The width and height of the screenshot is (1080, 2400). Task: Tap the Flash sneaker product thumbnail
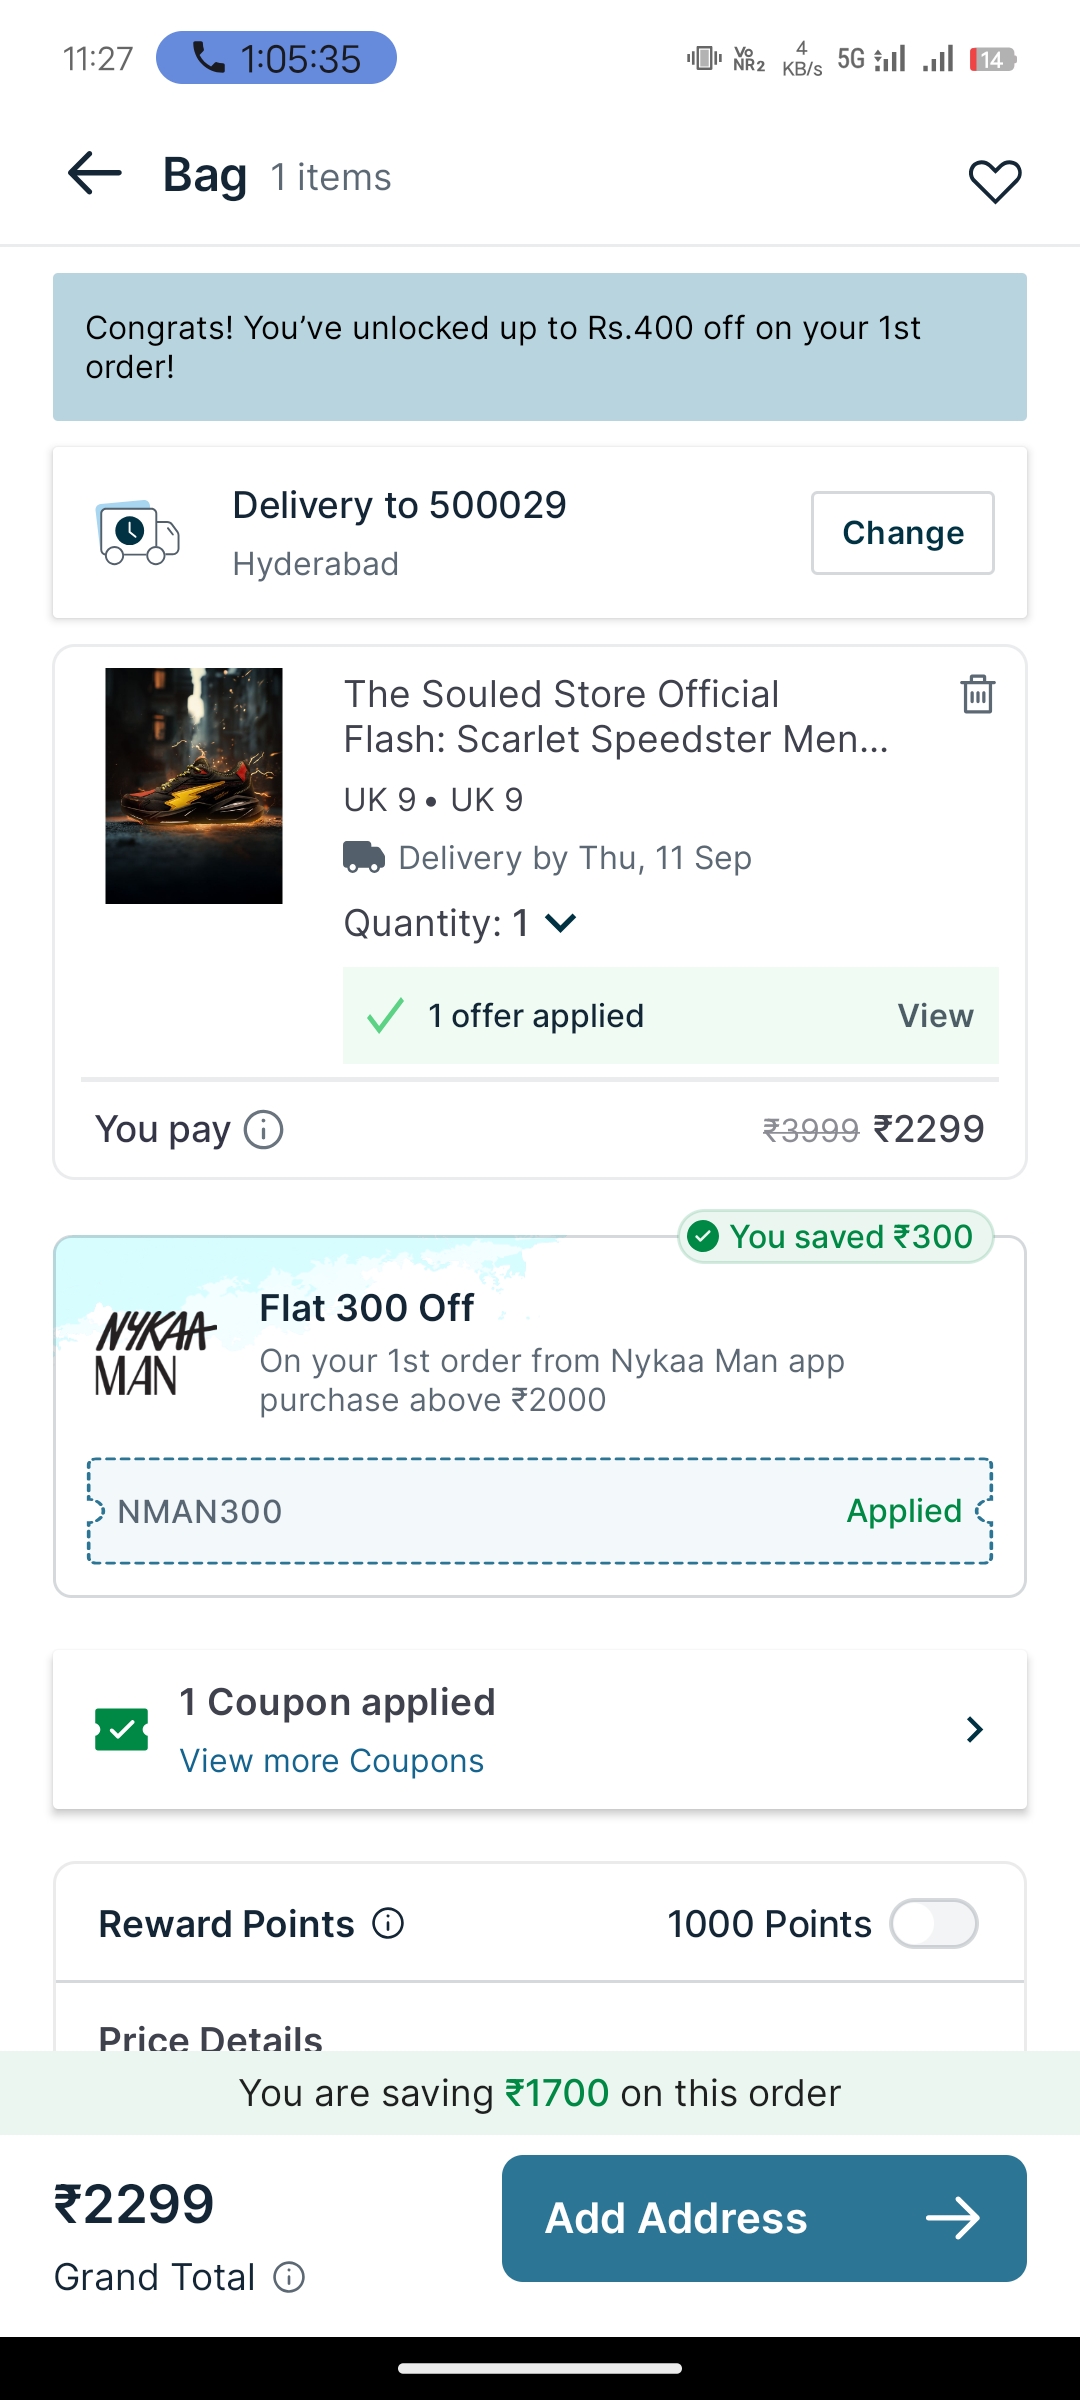194,786
